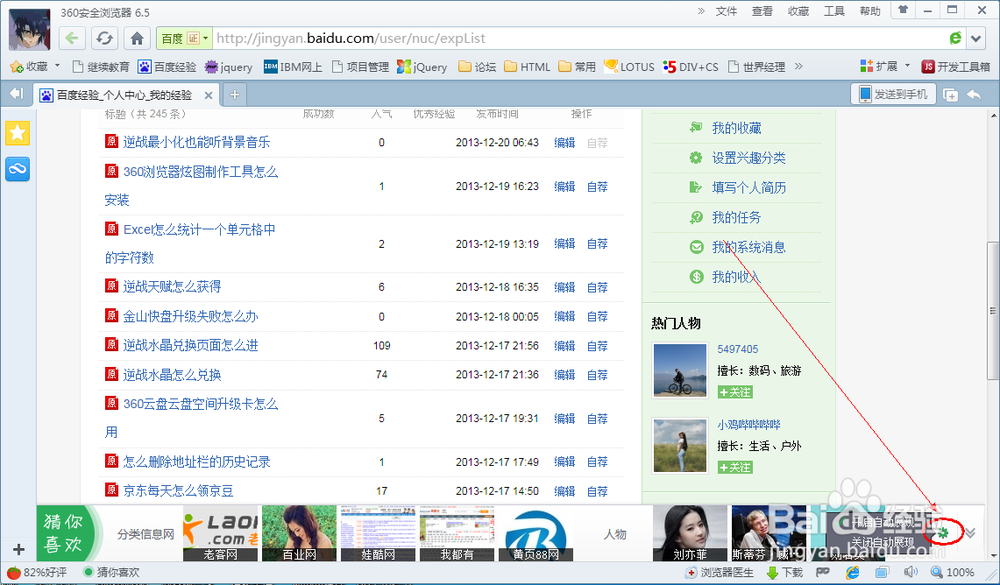
Task: Open the 刘亦菲 thumbnail in the recommendation bar
Action: tap(690, 533)
